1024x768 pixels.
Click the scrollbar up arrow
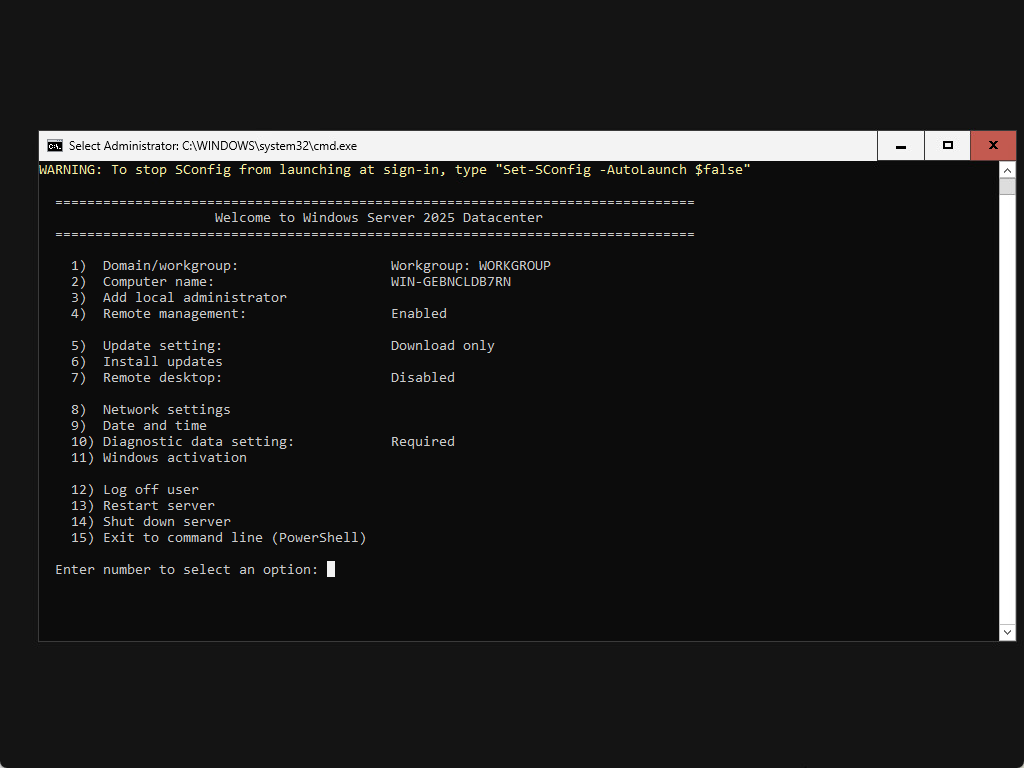pos(1007,170)
